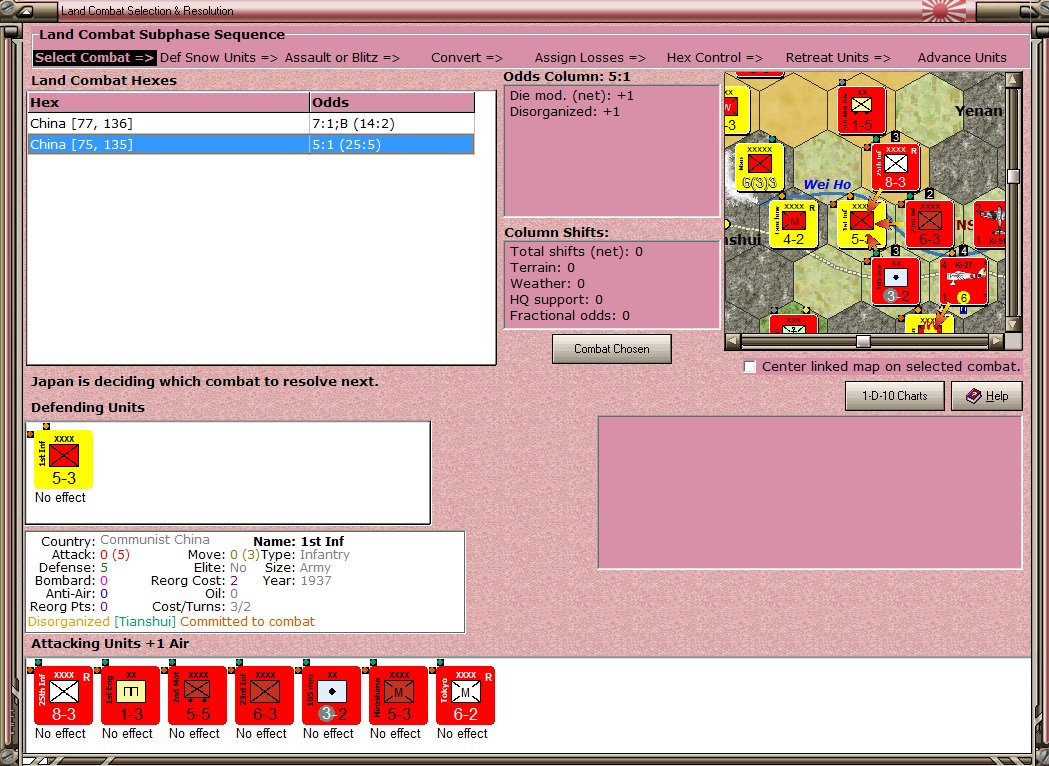
Task: Click the Hex column header
Action: click(x=169, y=102)
